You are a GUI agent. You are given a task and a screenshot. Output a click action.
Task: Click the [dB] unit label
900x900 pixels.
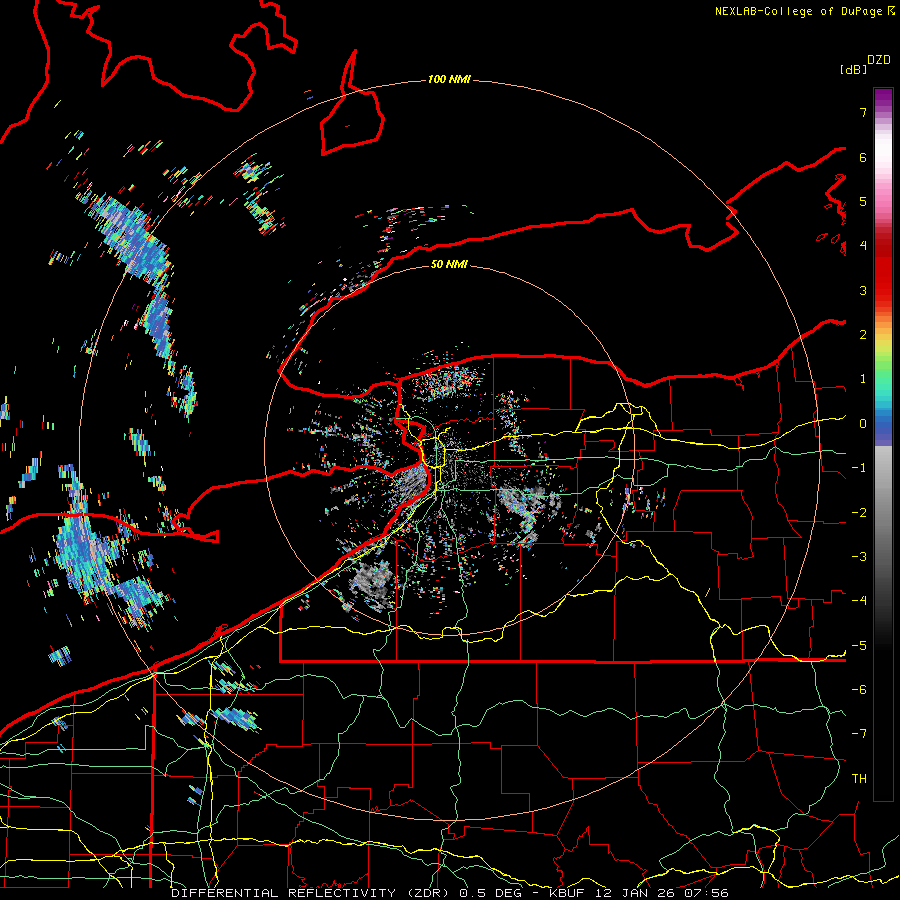point(853,69)
